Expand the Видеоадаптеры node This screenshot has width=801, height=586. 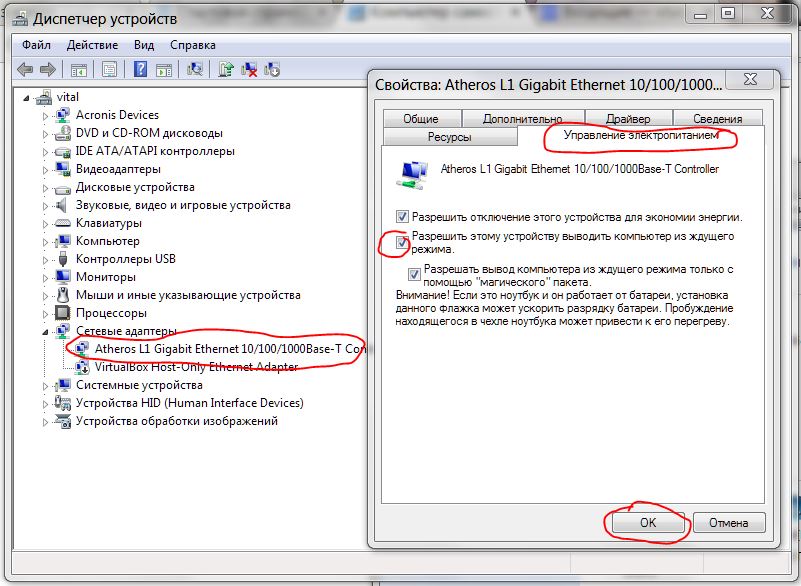(45, 170)
